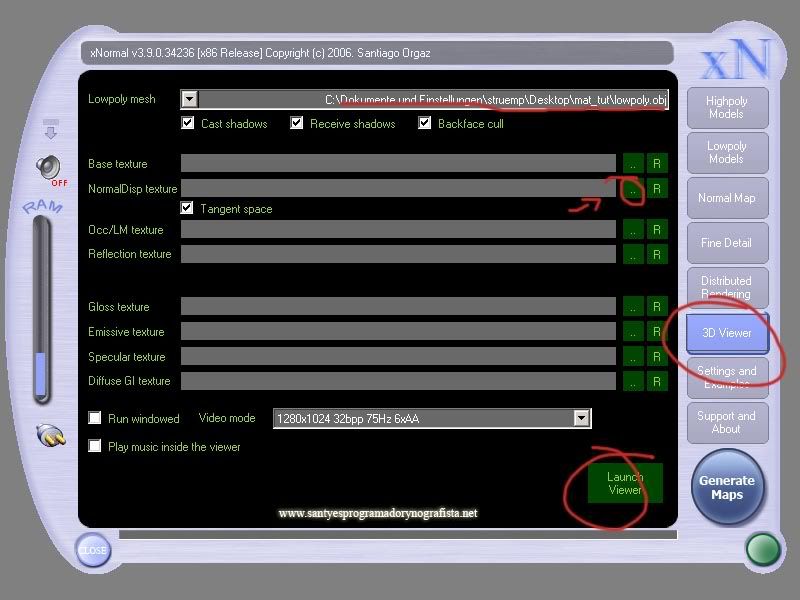Click the Generate Maps button
The image size is (800, 600).
(x=727, y=487)
